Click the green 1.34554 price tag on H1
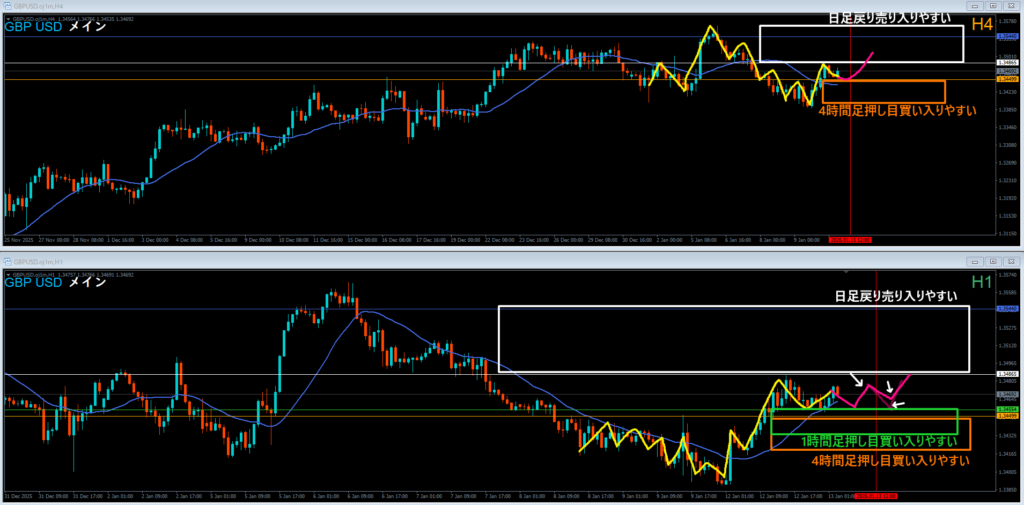Image resolution: width=1024 pixels, height=505 pixels. [x=1006, y=410]
